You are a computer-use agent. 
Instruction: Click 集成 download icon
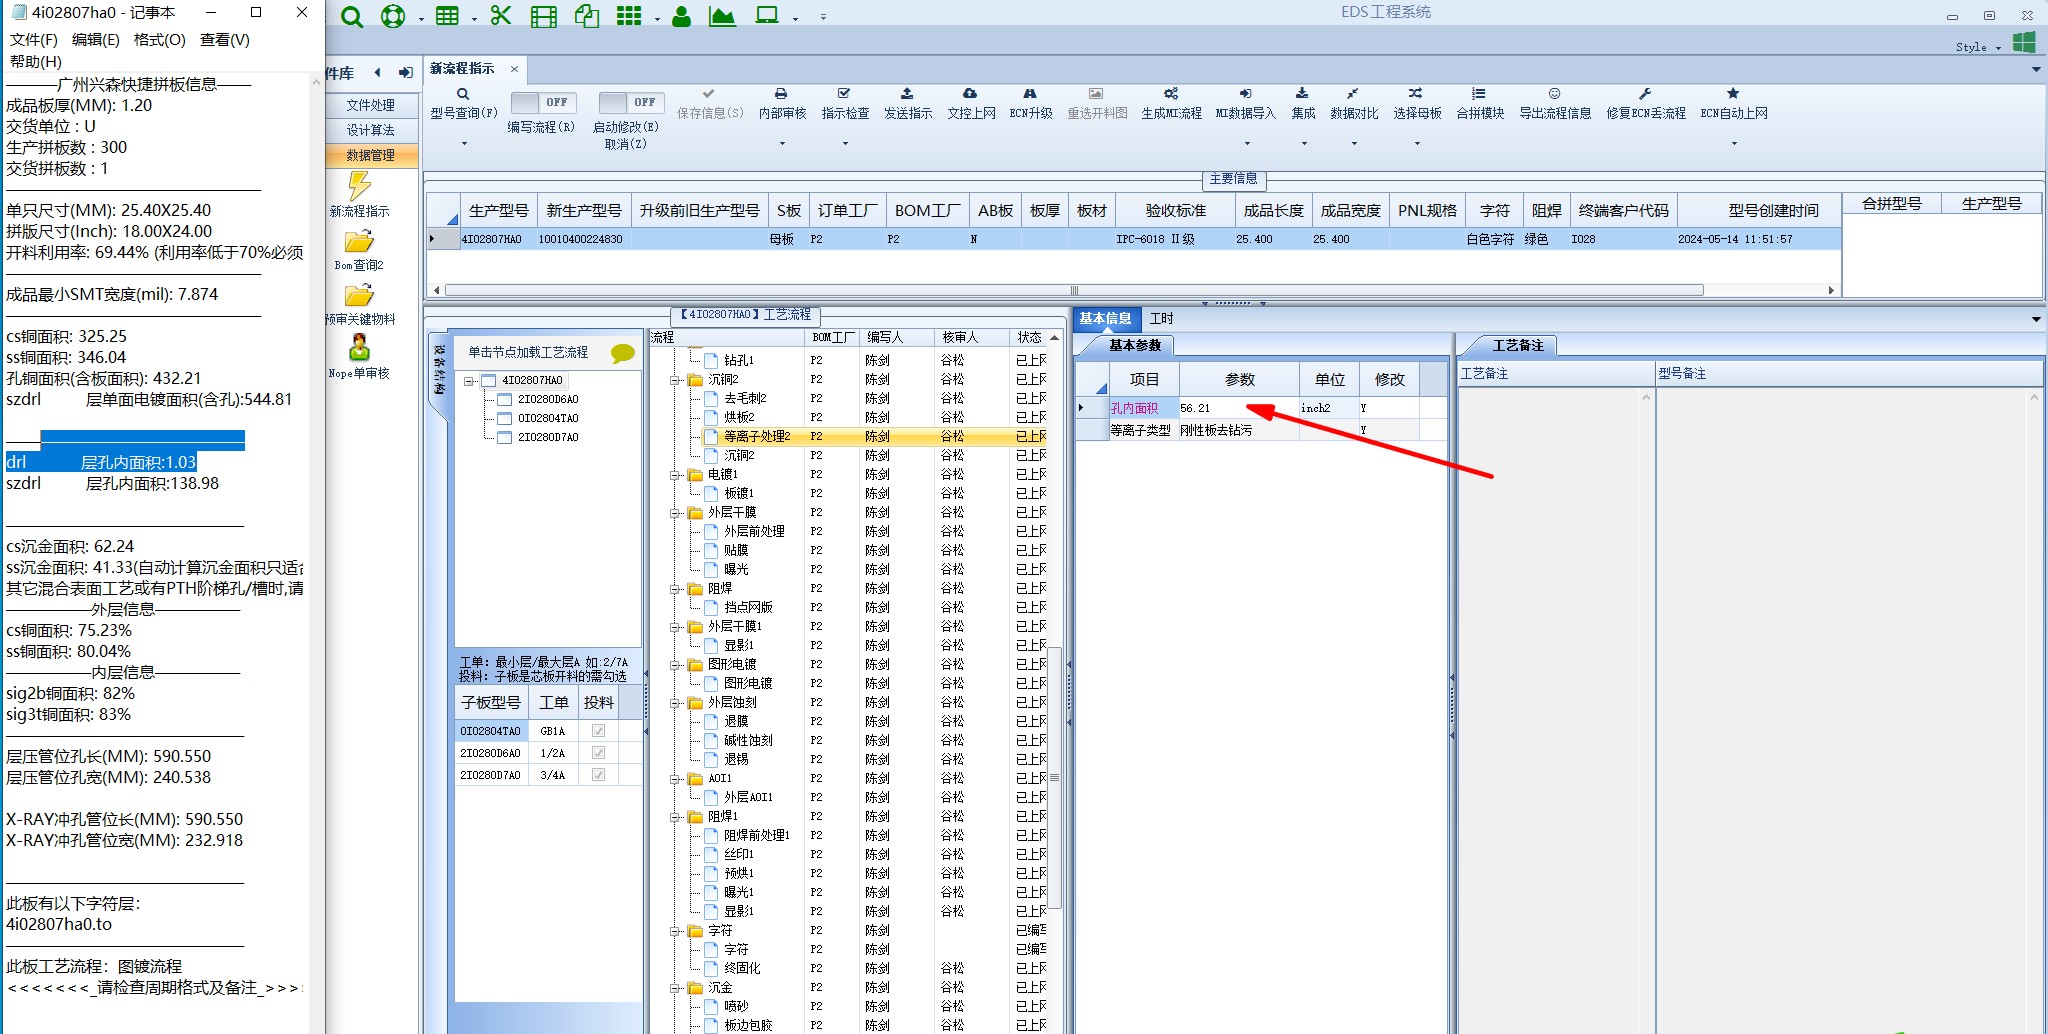[1302, 93]
